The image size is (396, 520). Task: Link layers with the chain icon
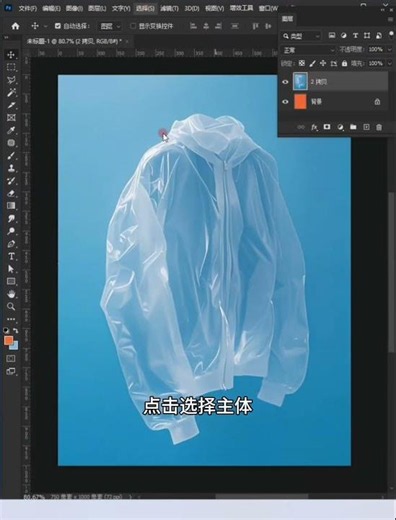coord(301,127)
